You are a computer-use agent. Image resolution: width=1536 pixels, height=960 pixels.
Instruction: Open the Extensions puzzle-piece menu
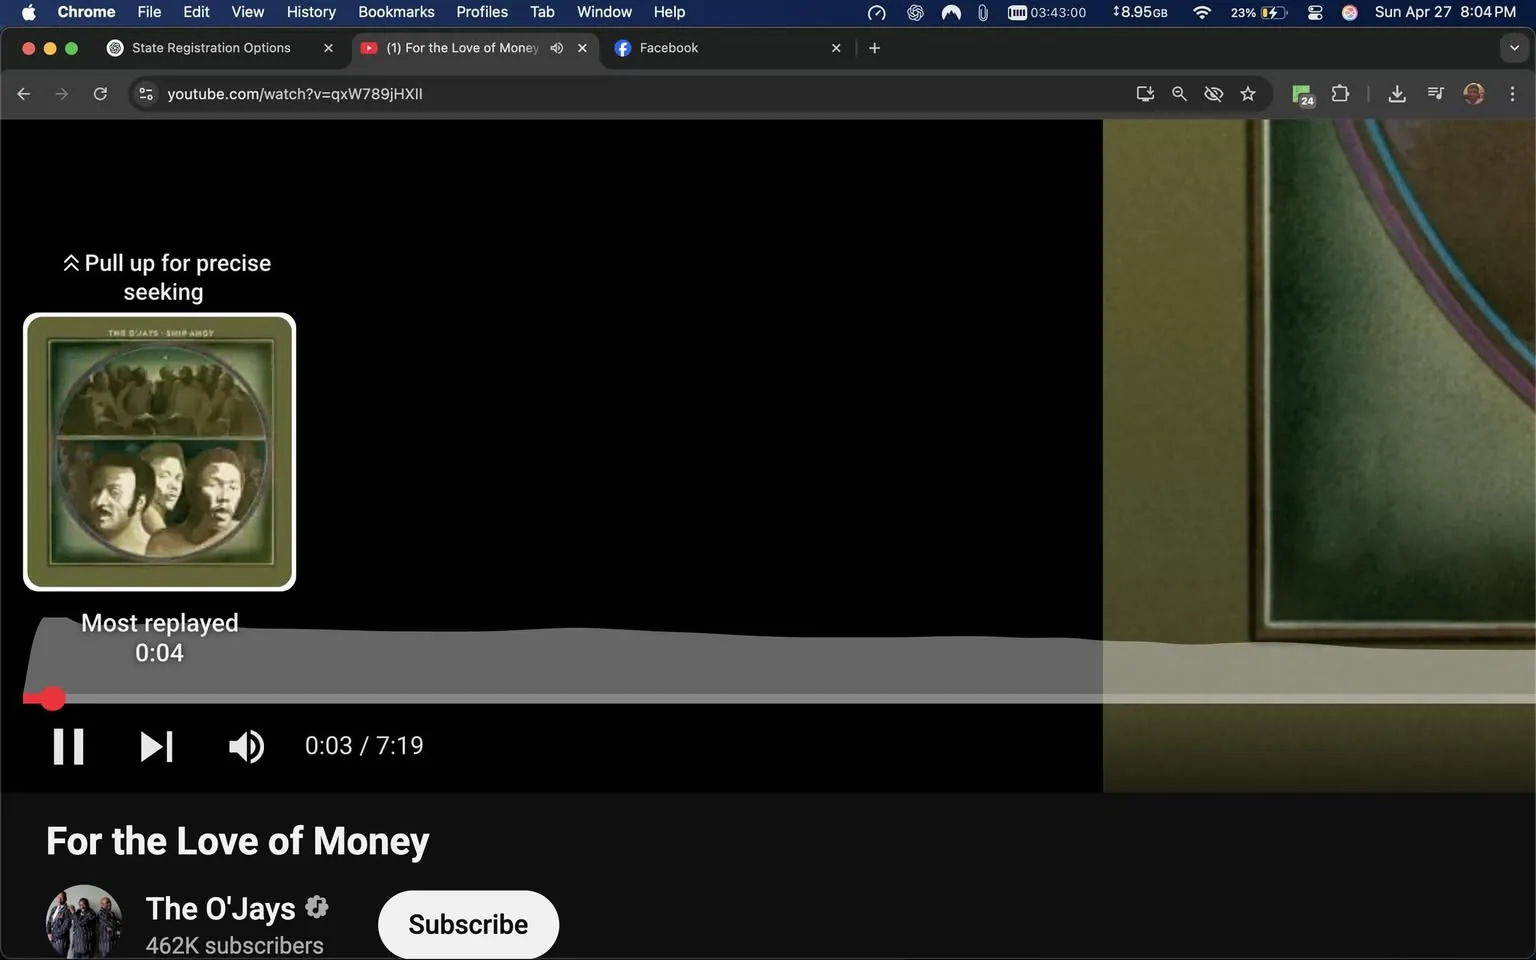tap(1340, 93)
